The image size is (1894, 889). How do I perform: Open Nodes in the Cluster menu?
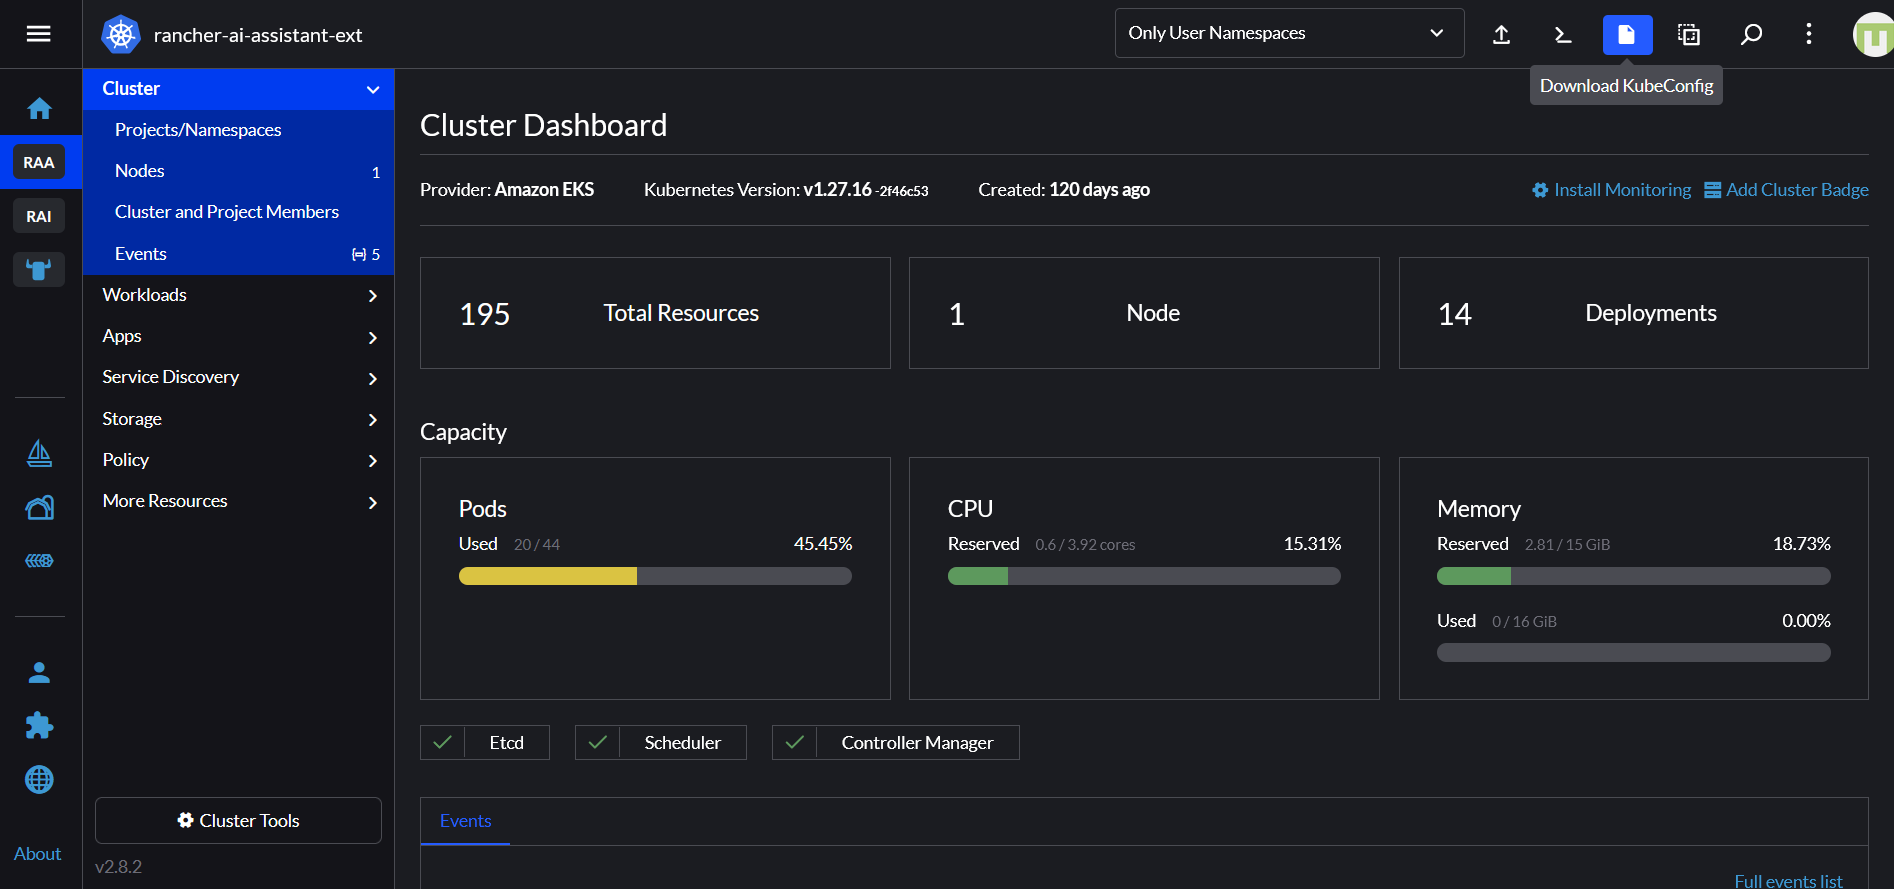tap(140, 171)
